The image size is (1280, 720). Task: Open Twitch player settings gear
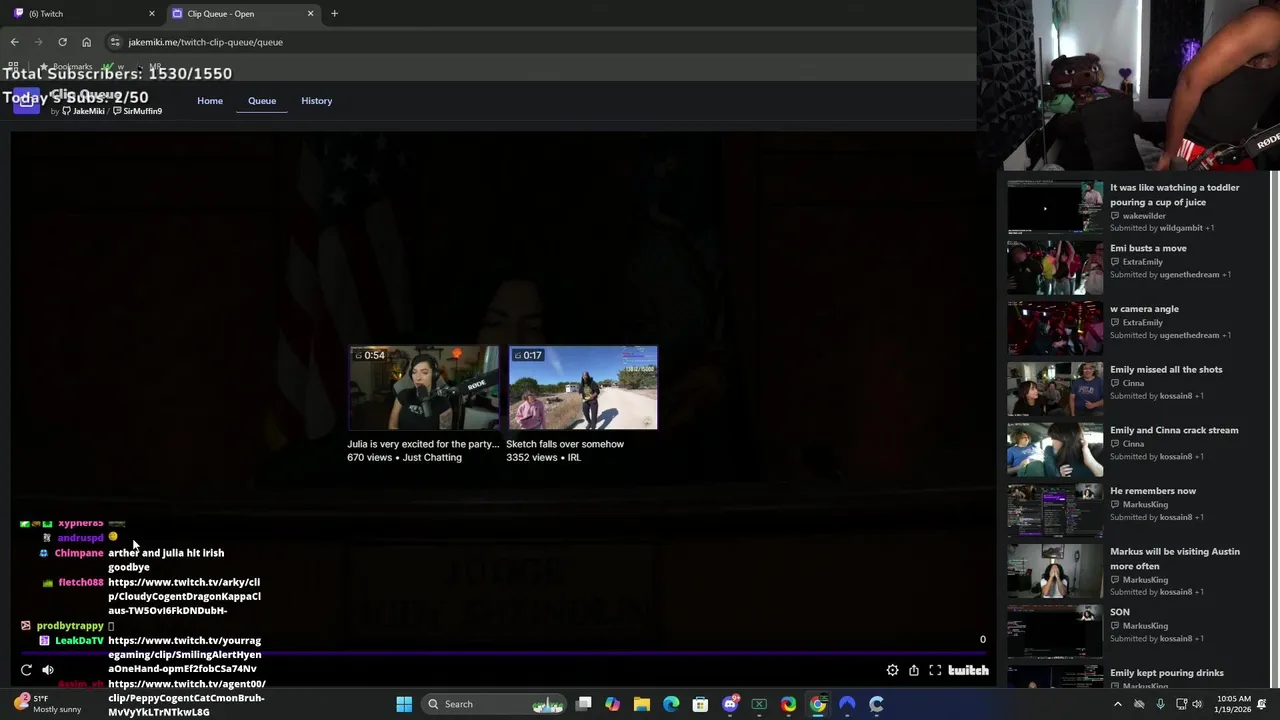[x=892, y=670]
